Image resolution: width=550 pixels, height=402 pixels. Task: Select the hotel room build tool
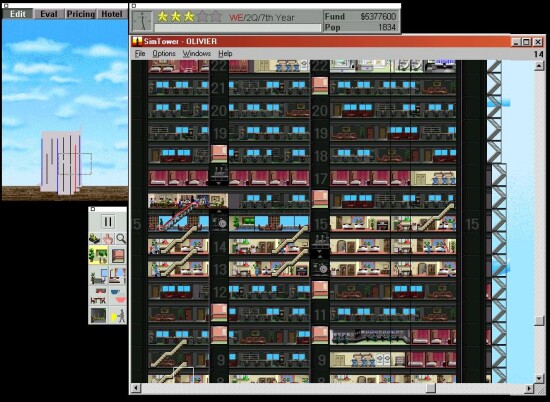pos(118,276)
